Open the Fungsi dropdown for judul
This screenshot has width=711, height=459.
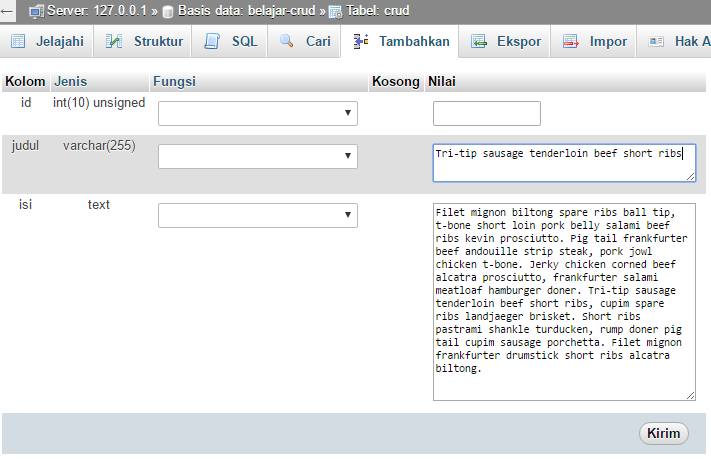pos(257,156)
